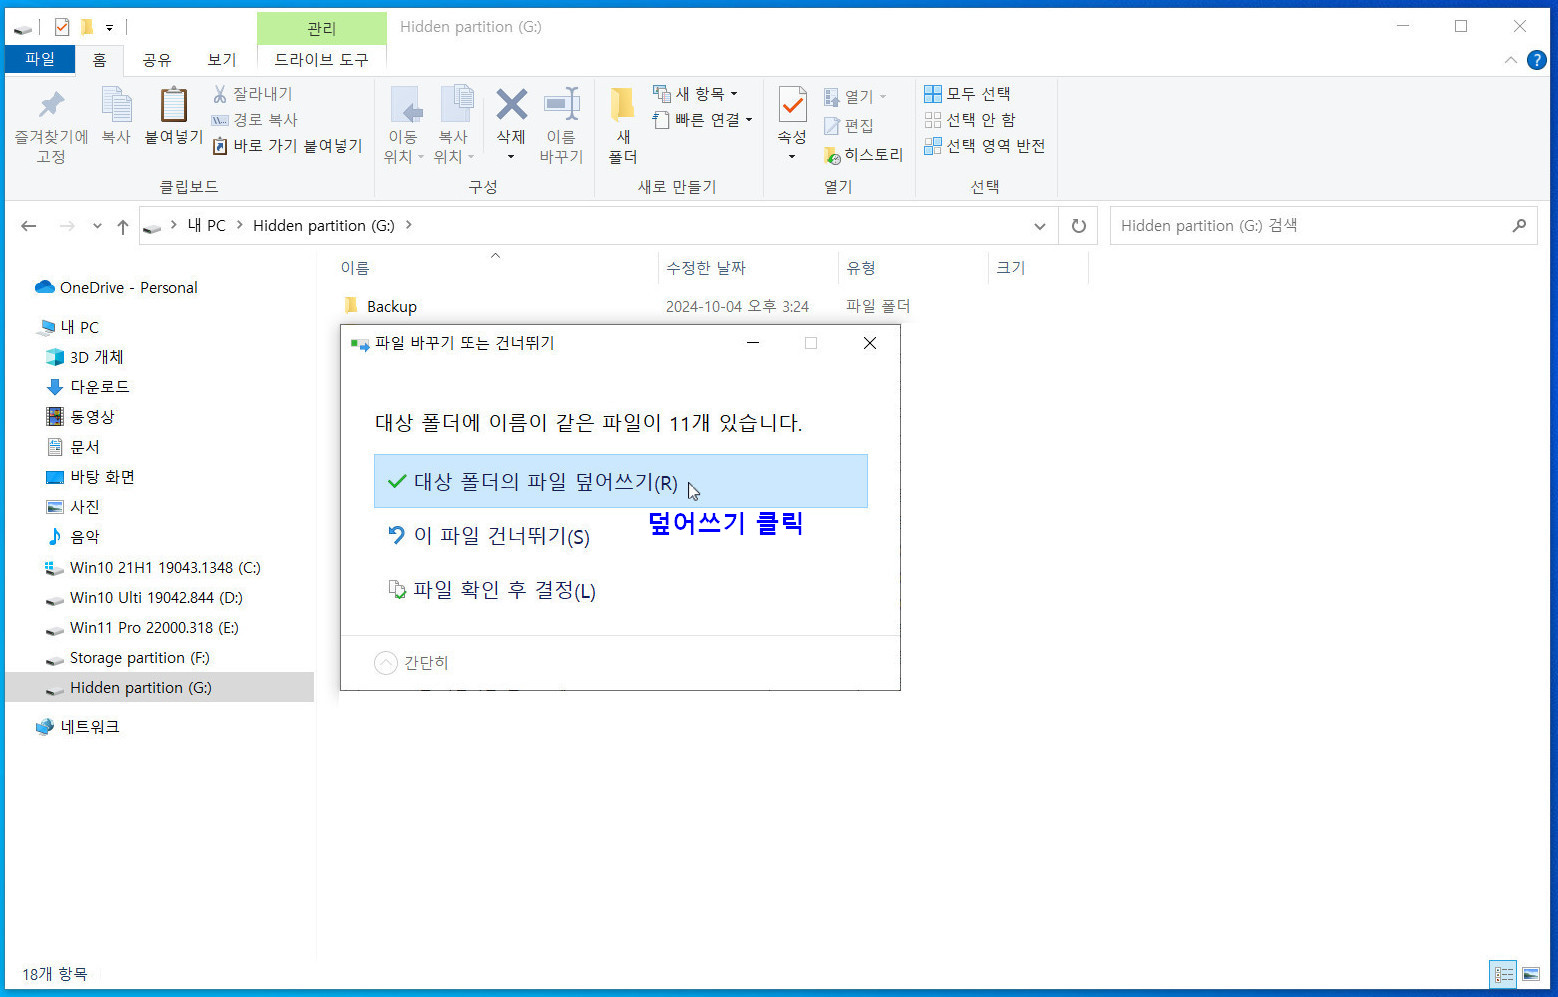The height and width of the screenshot is (997, 1558).
Task: Choose Replace files in destination (덮어쓰기)
Action: coord(620,481)
